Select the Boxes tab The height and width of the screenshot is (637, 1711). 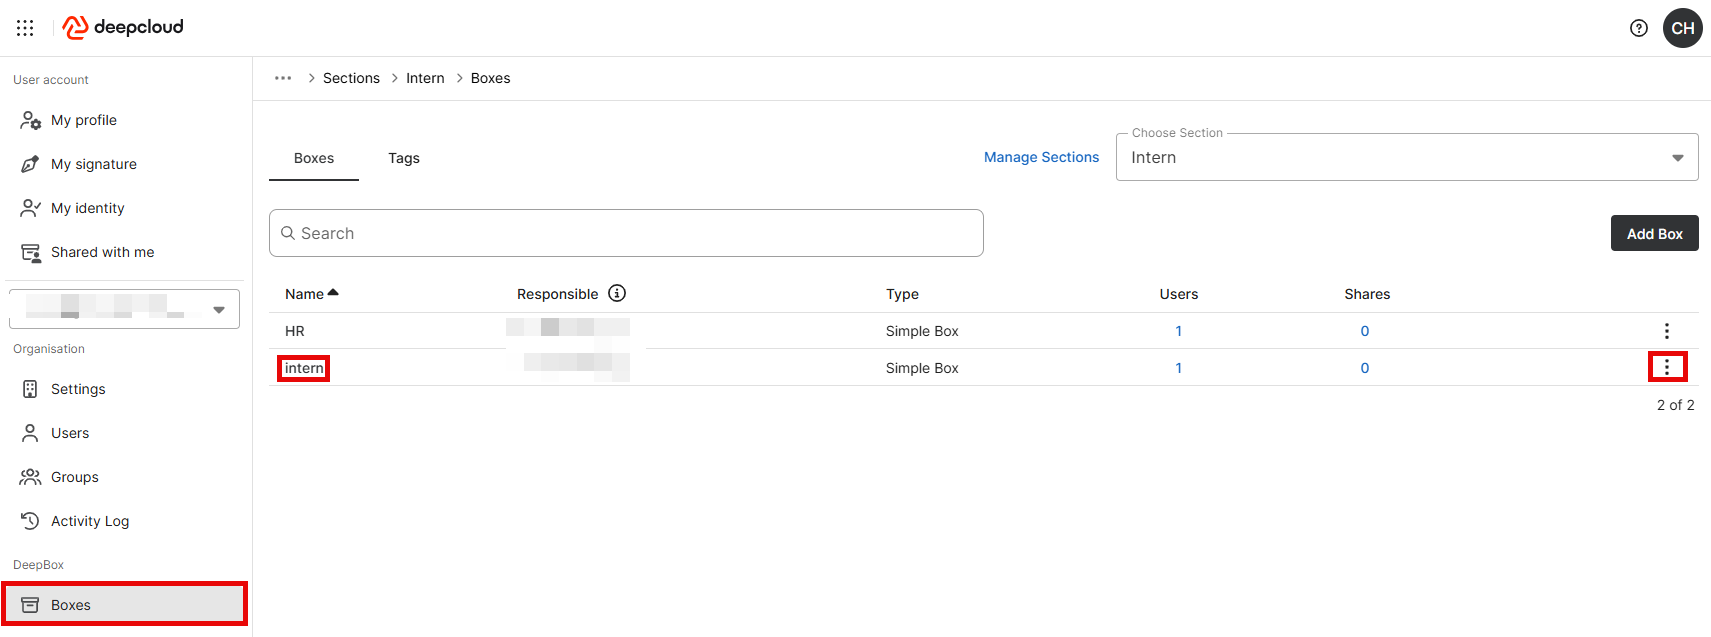313,158
